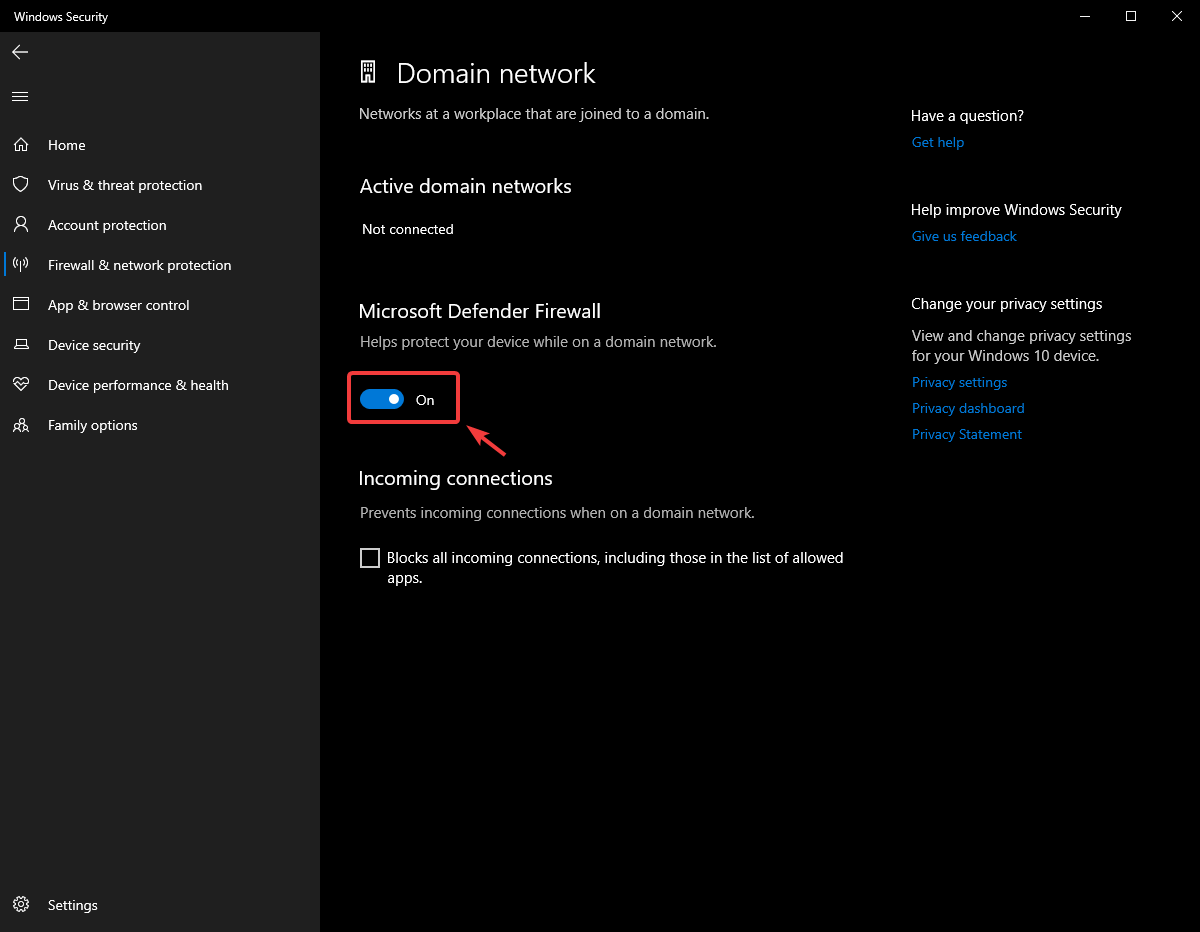Screen dimensions: 1200x932
Task: Enable blocking of all incoming connections
Action: coord(370,557)
